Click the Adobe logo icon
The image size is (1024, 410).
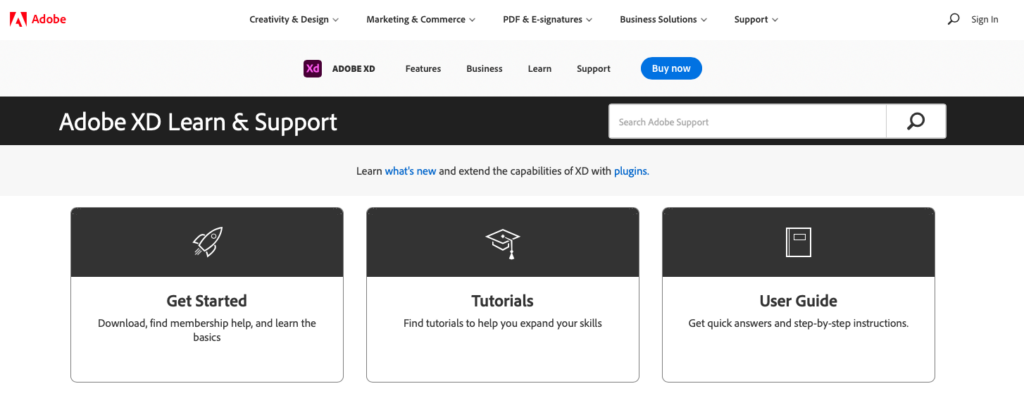18,19
